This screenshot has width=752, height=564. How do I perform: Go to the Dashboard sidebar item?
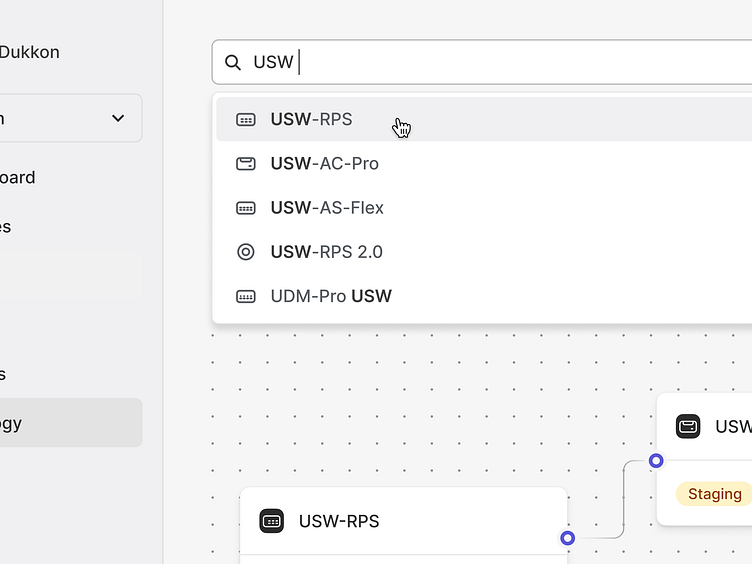[20, 178]
